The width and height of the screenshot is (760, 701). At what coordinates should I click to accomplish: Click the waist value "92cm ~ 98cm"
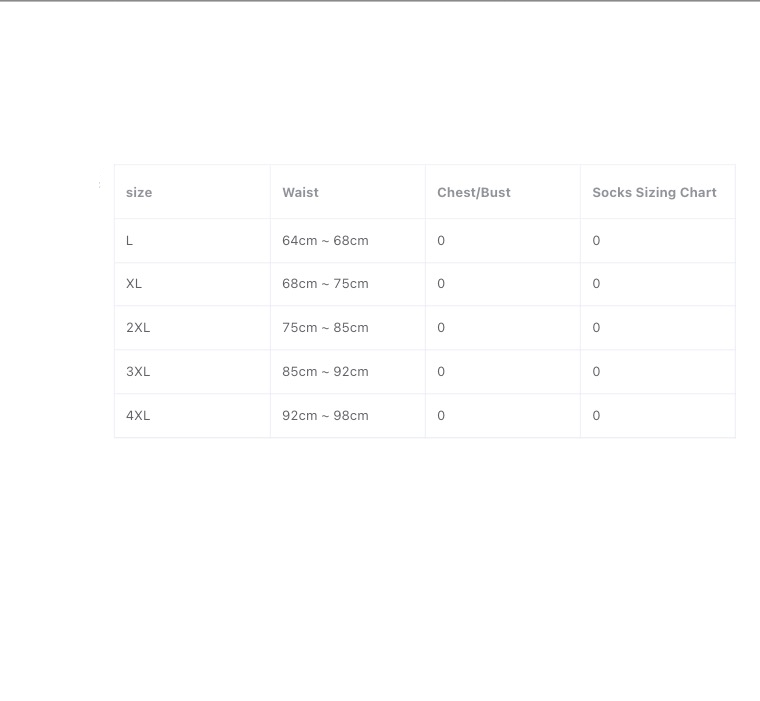click(325, 416)
